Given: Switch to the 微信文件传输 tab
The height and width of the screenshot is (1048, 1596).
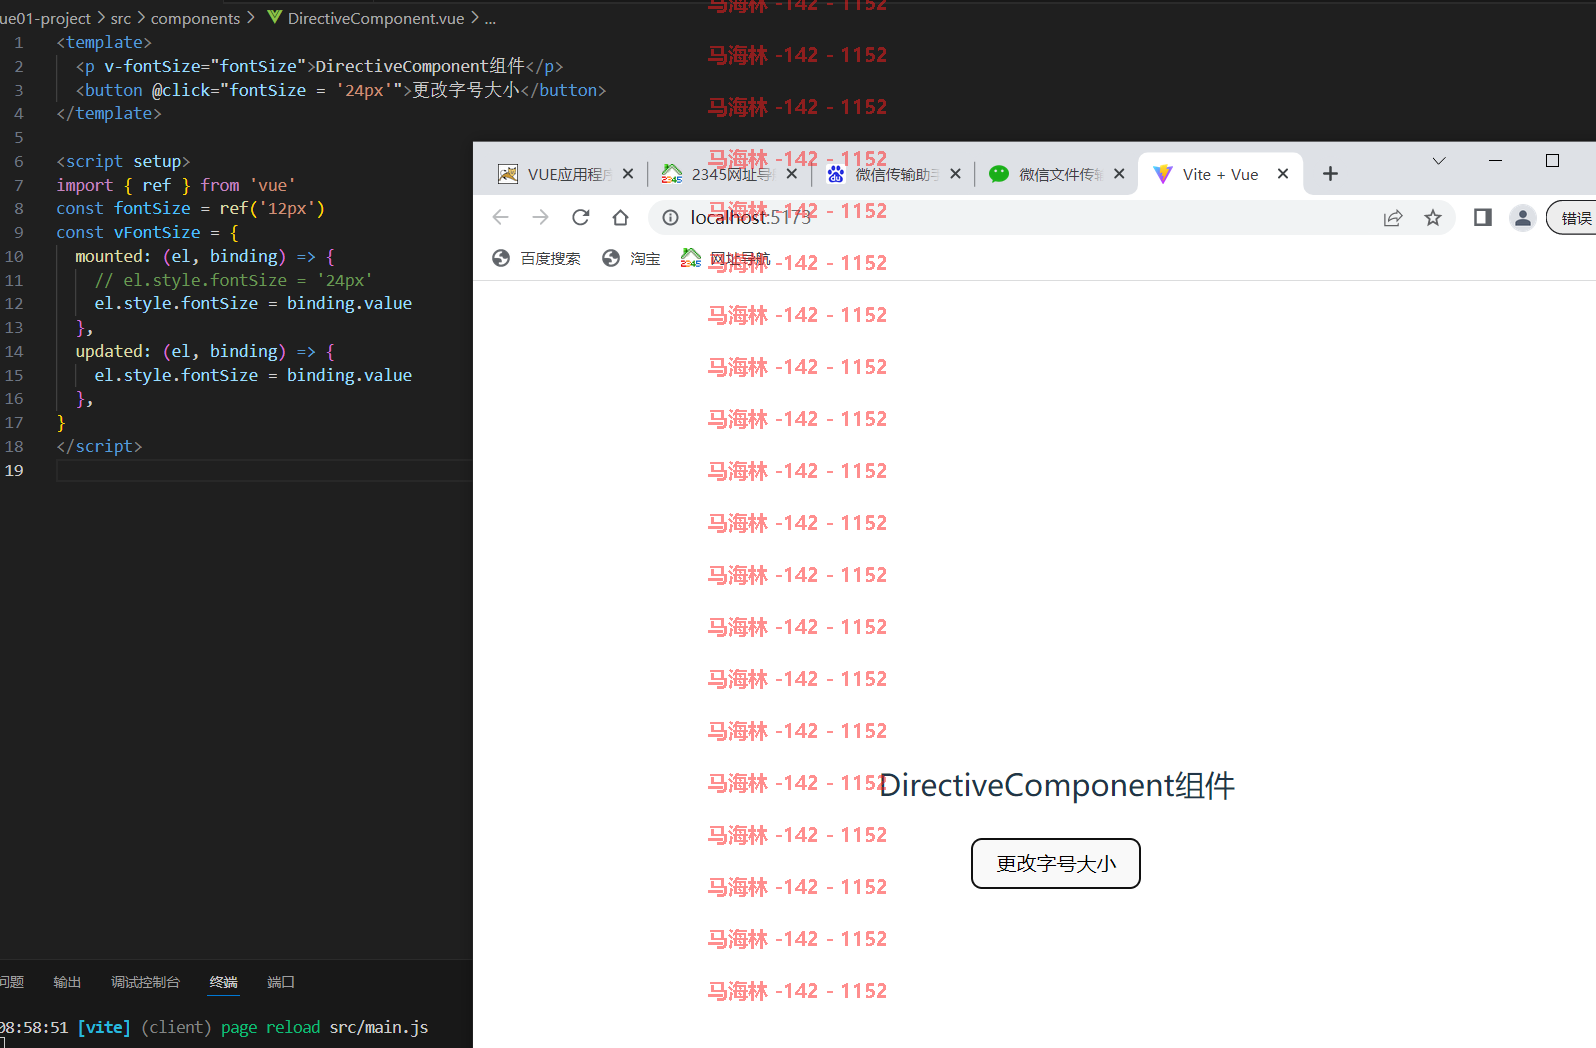Looking at the screenshot, I should 1059,174.
